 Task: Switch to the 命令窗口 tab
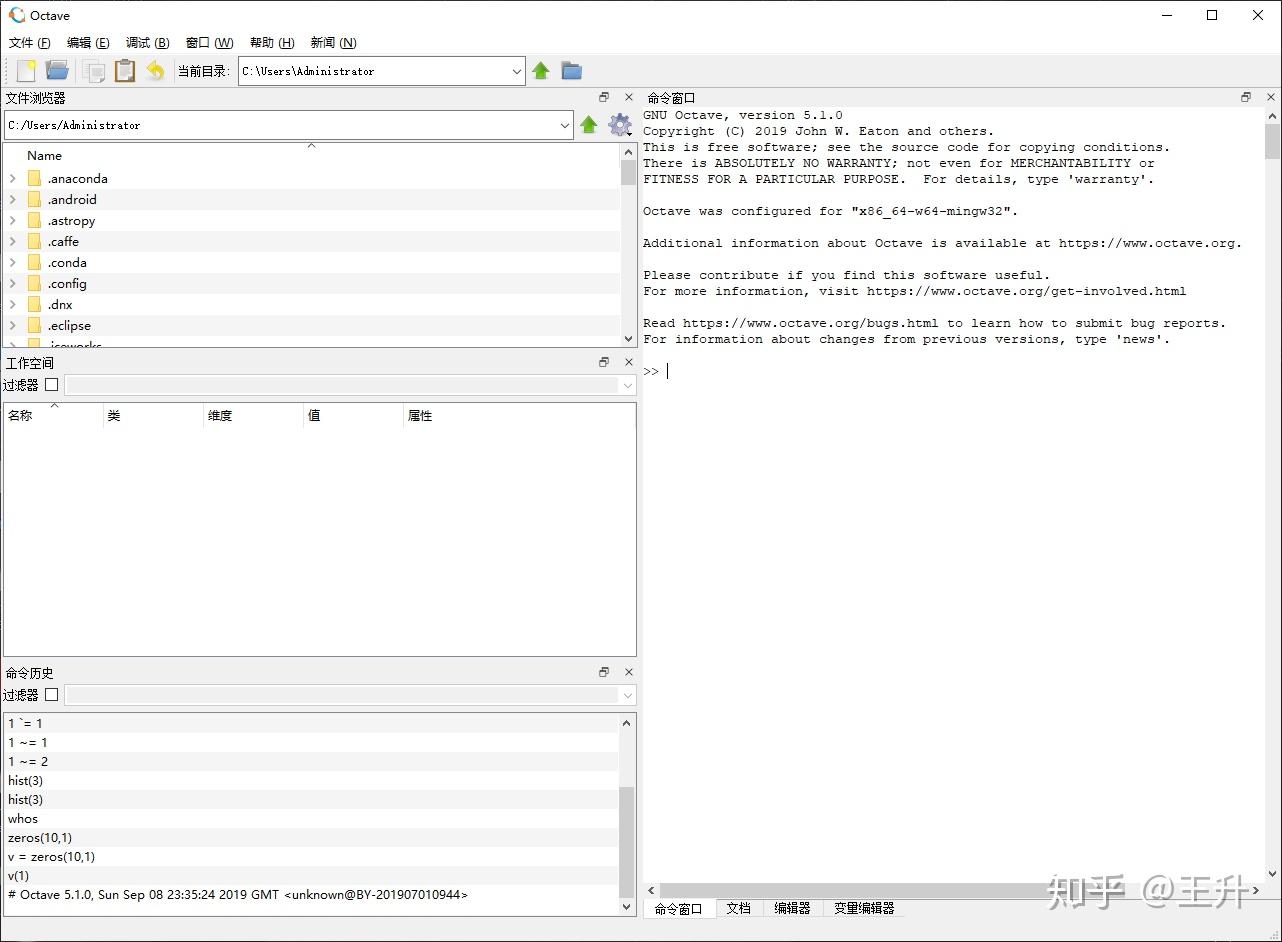coord(678,908)
